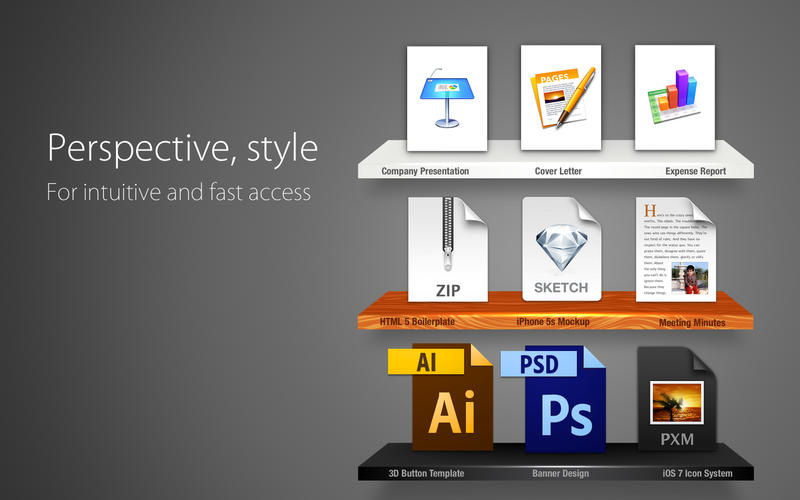This screenshot has width=800, height=500.
Task: Click the 'Banner Design' label
Action: 560,473
